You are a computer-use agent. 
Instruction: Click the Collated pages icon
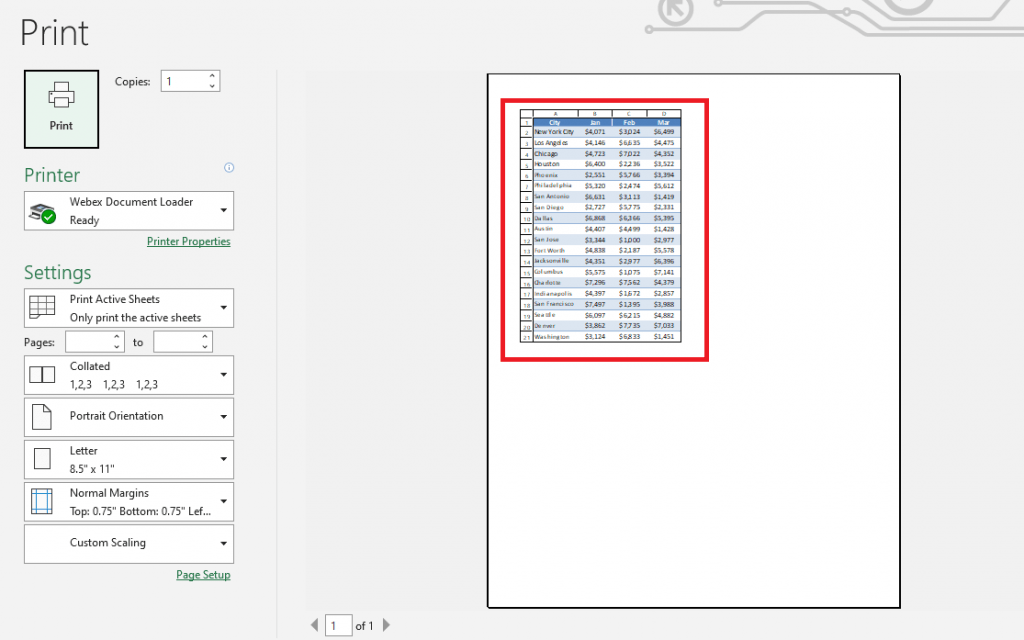(41, 374)
